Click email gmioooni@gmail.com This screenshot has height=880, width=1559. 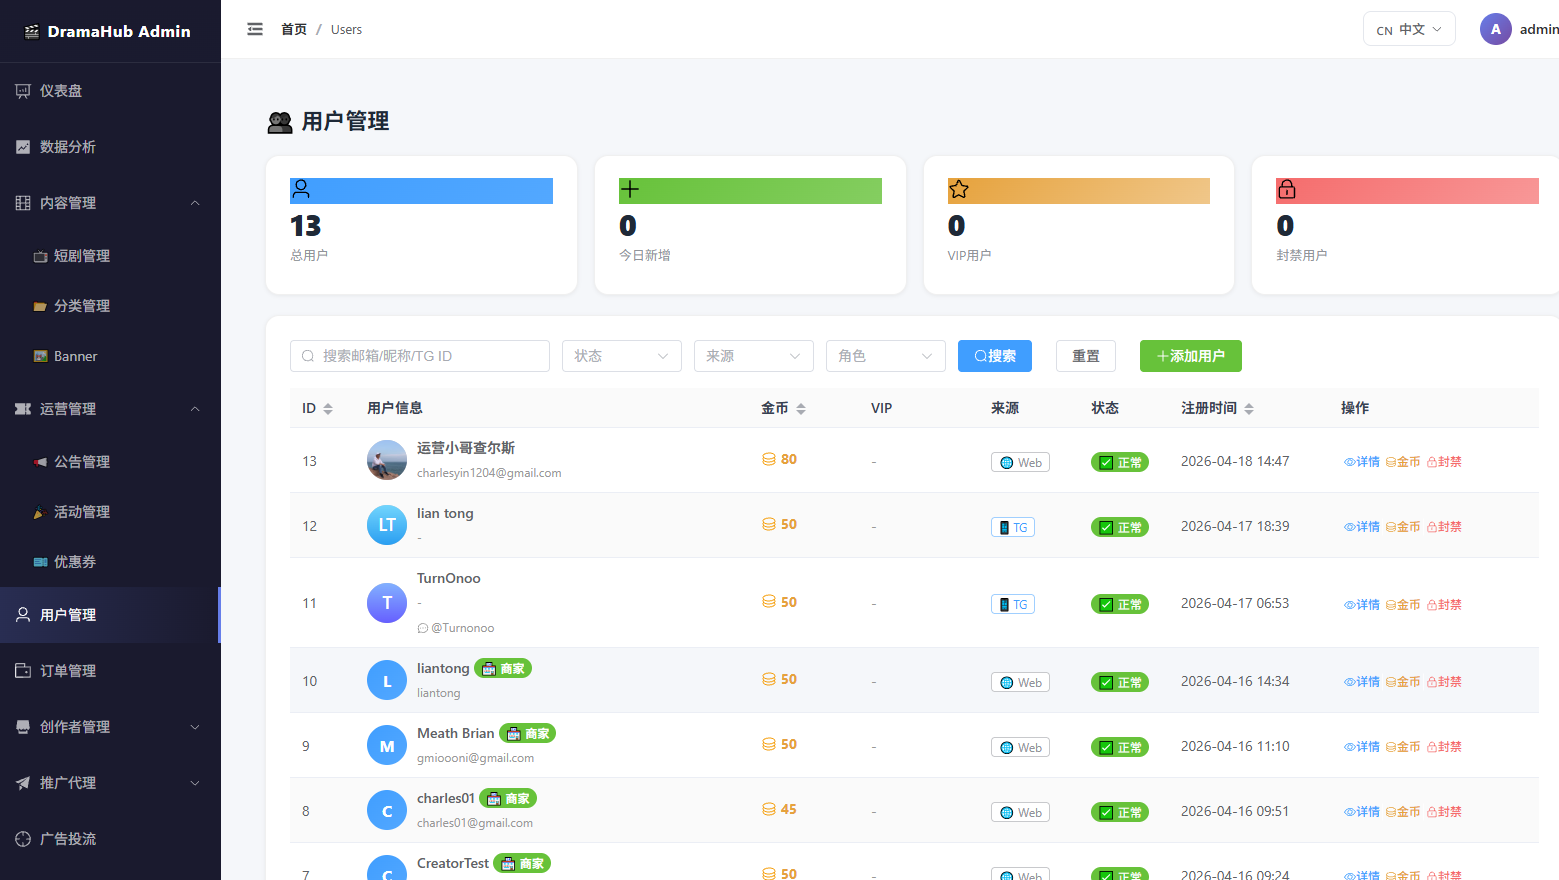click(475, 758)
